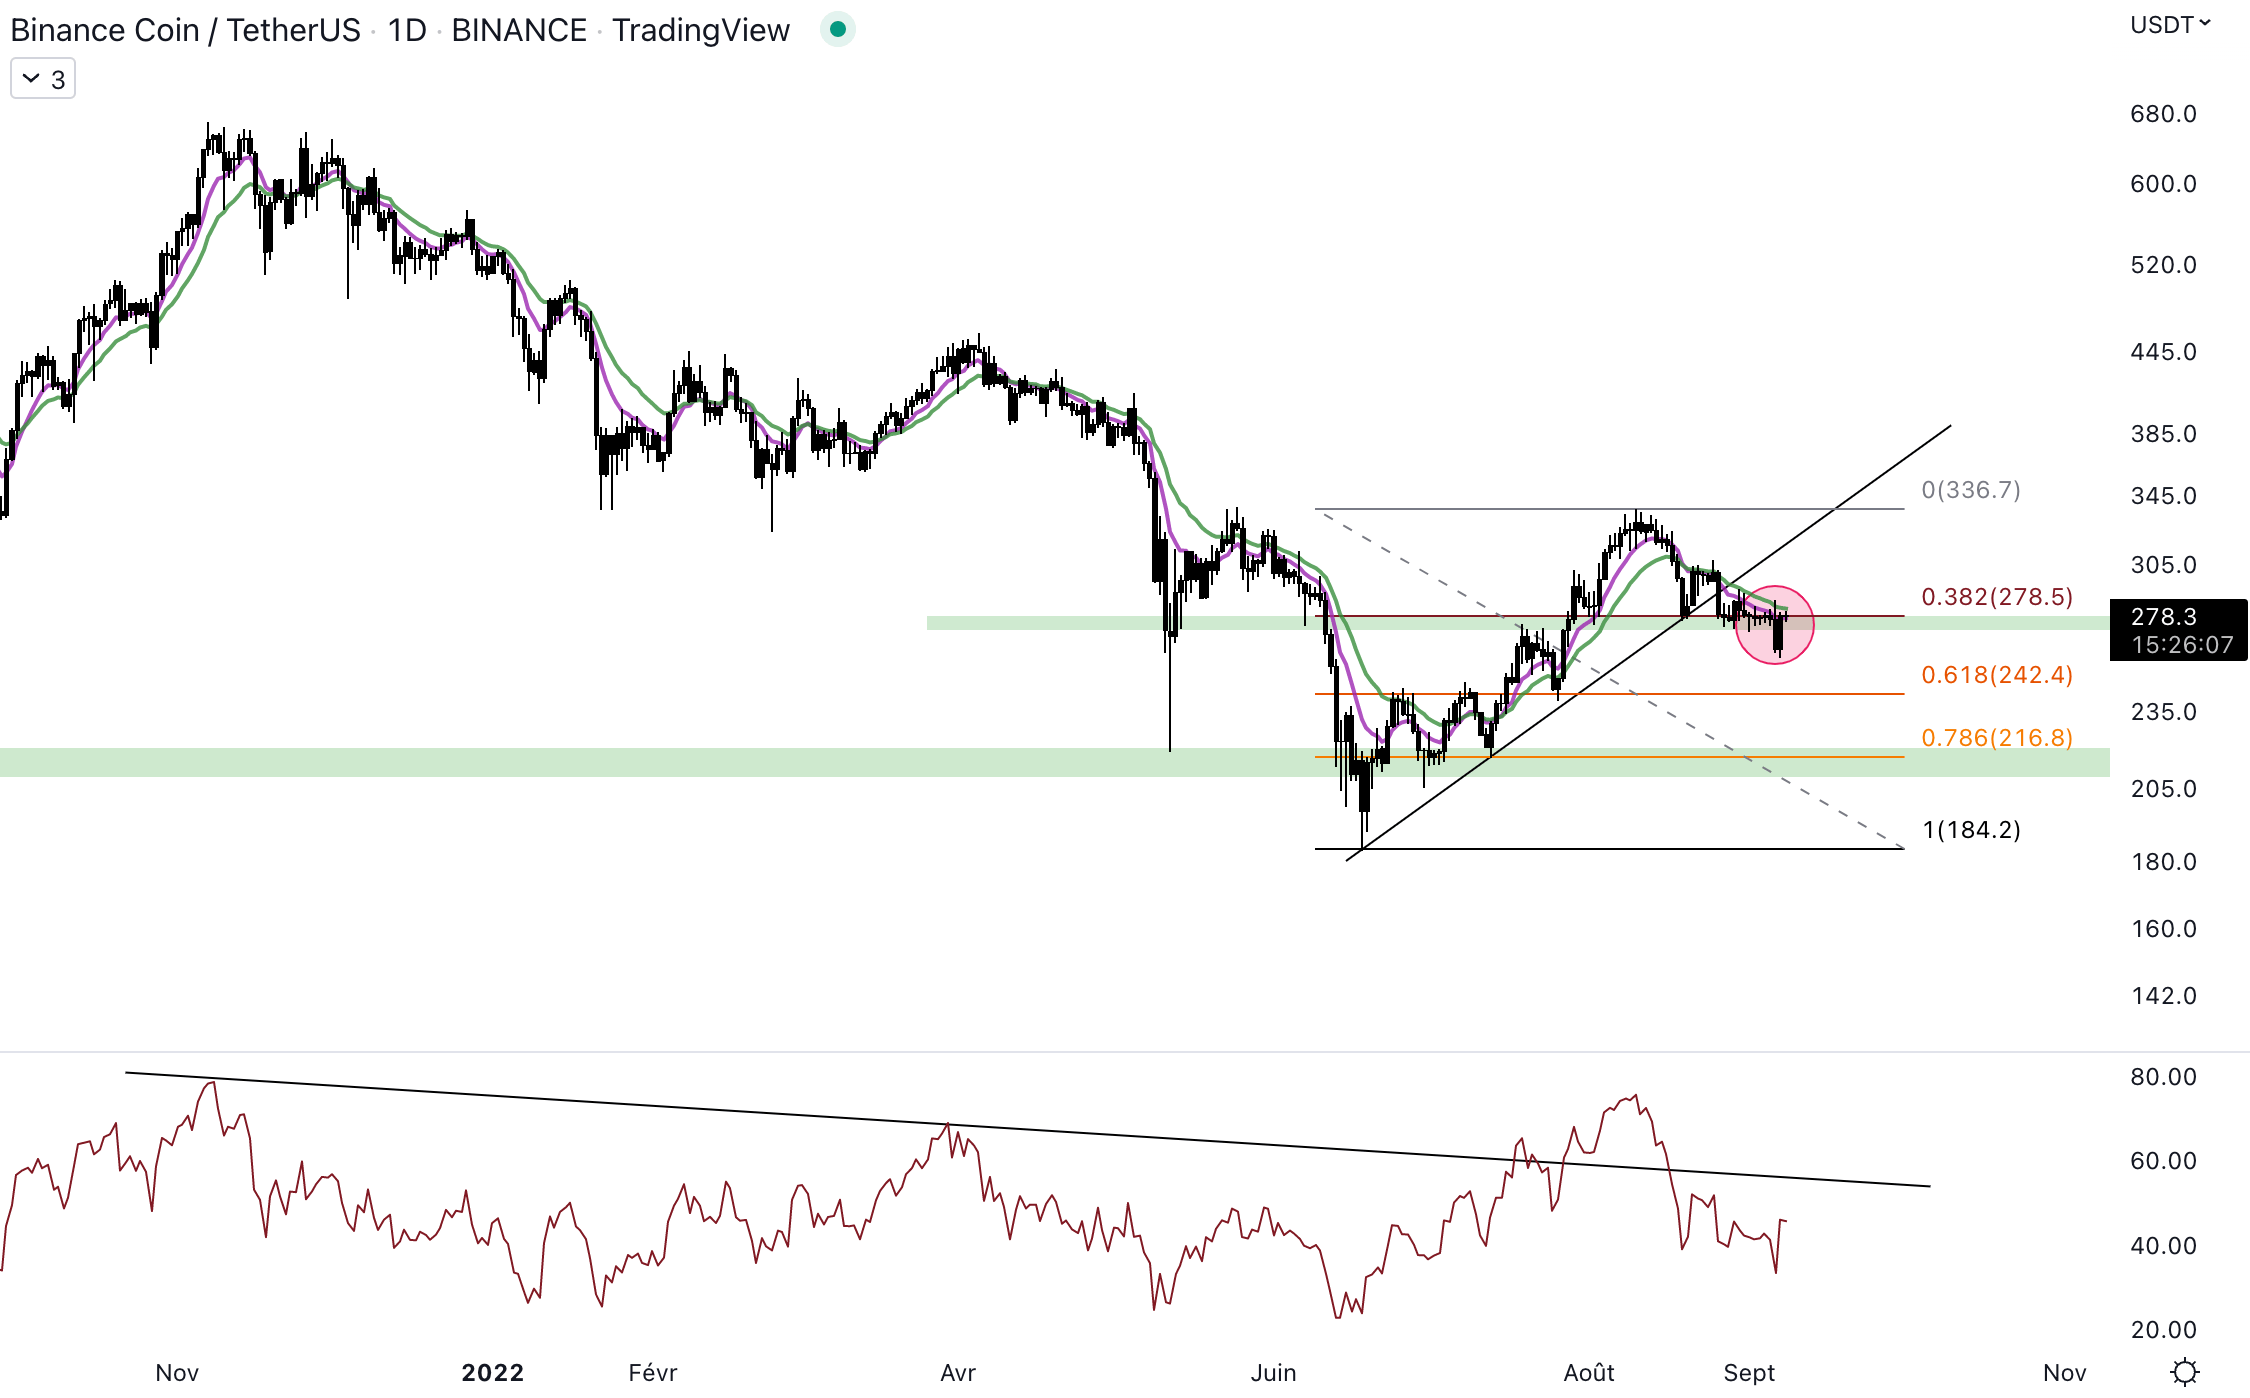Select the 0.618(242.4) Fibonacci level label

click(1996, 675)
